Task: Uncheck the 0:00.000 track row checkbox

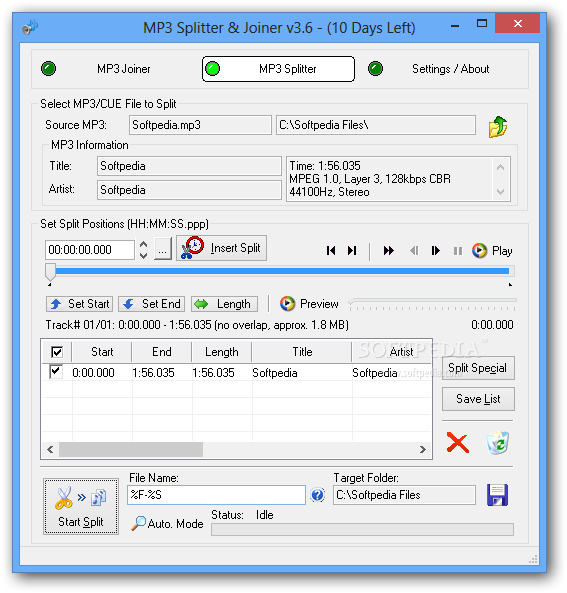Action: pos(56,372)
